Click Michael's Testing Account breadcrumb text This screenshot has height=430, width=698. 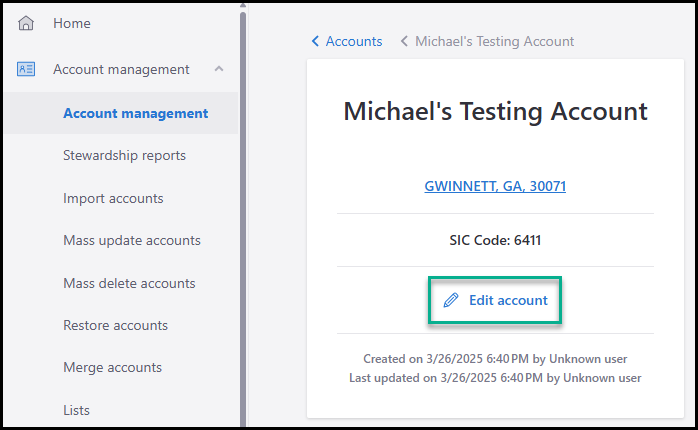(x=495, y=41)
